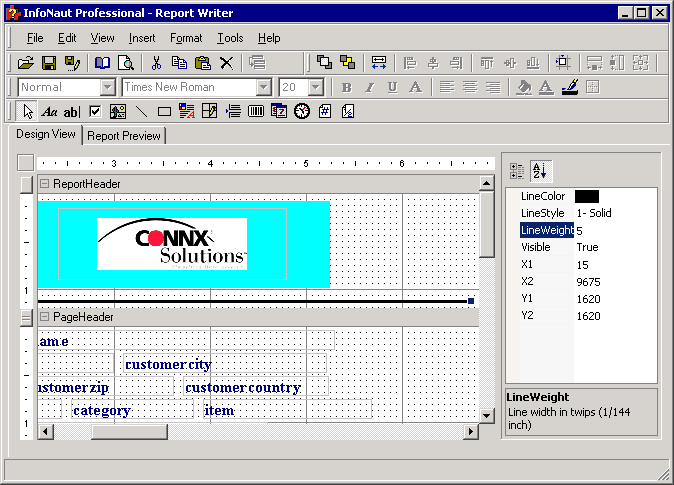Click the open book icon
674x485 pixels.
pyautogui.click(x=102, y=63)
